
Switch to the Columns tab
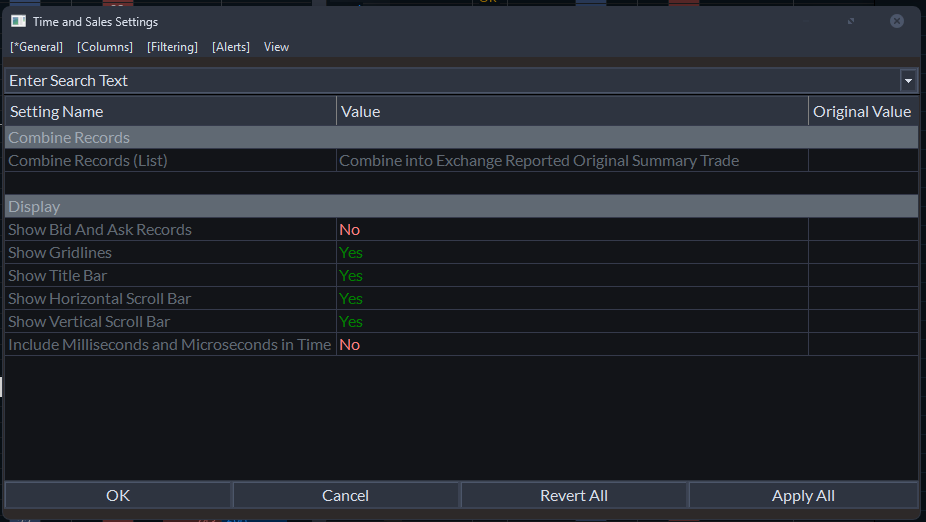105,47
